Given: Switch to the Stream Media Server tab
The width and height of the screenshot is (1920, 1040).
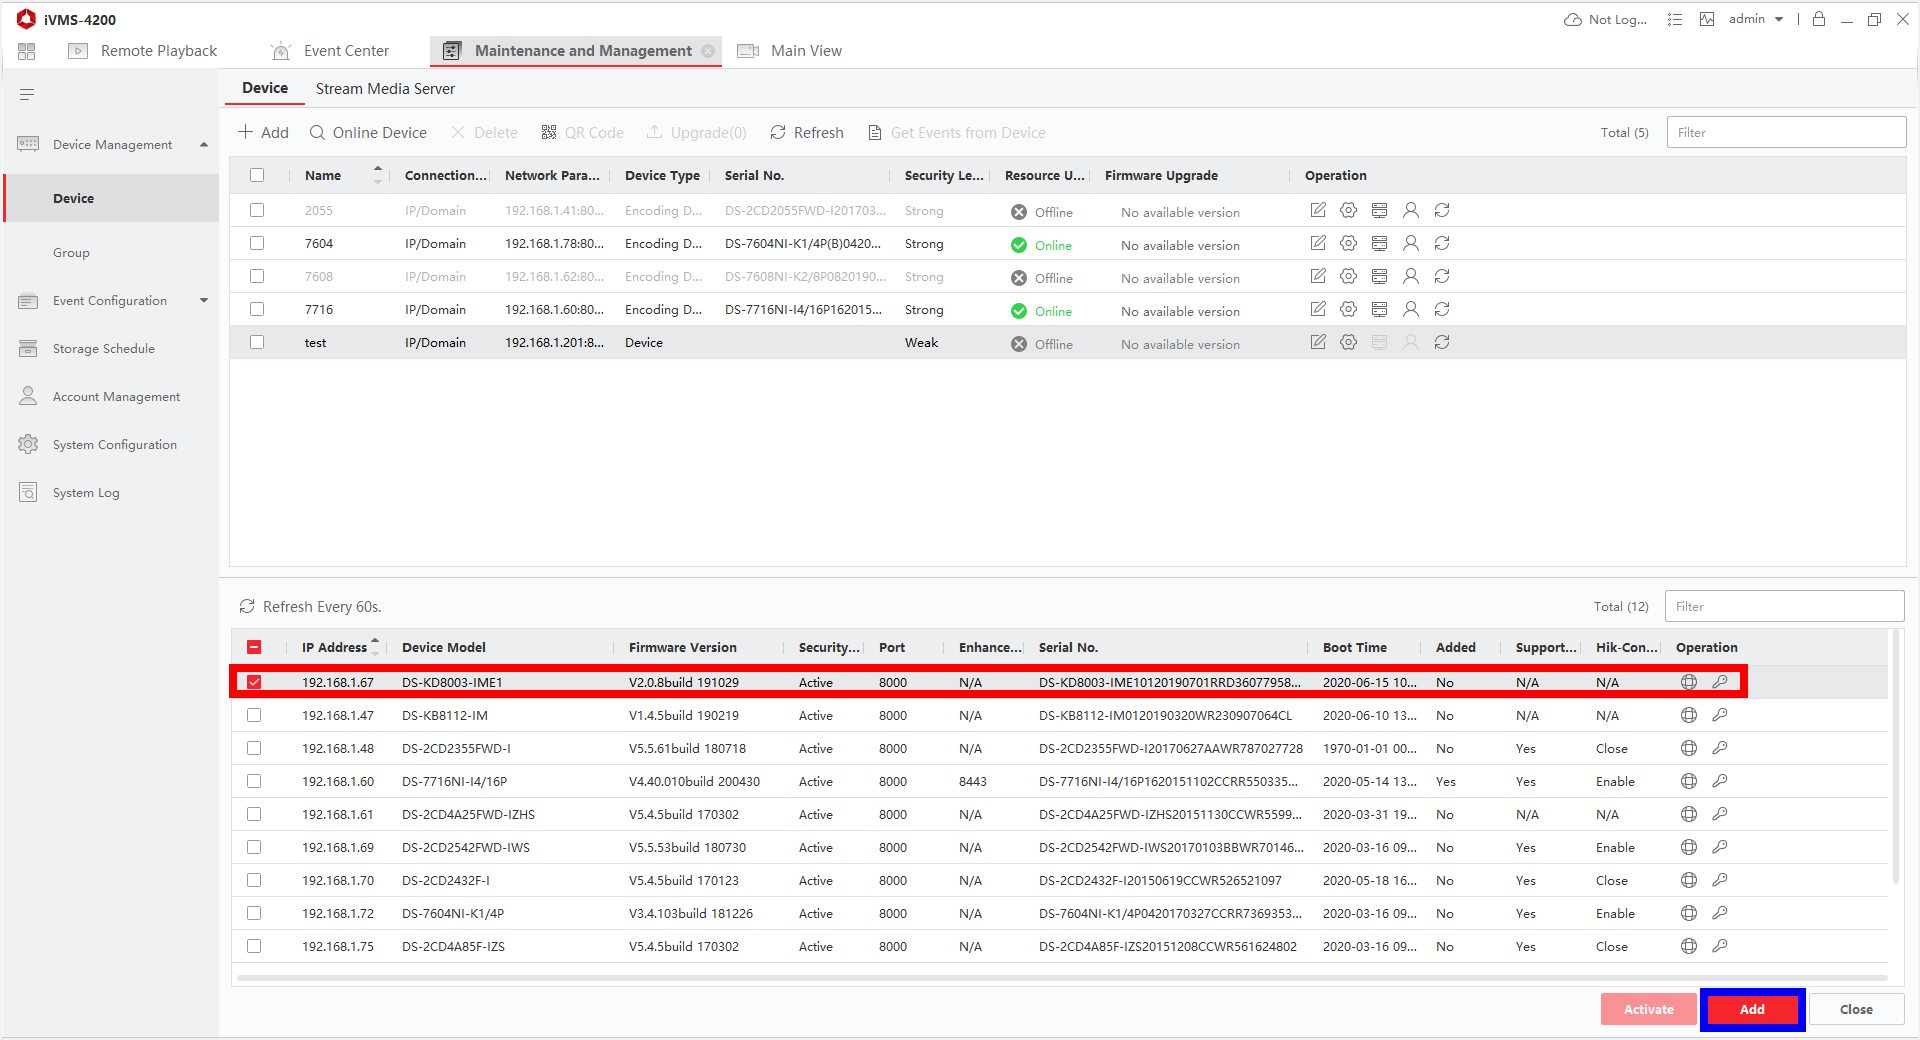Looking at the screenshot, I should (385, 89).
